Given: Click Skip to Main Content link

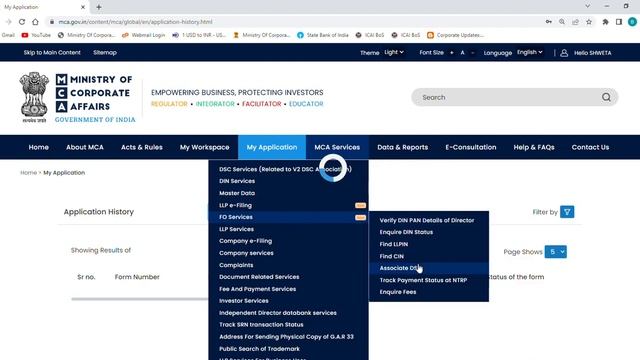Looking at the screenshot, I should [52, 52].
